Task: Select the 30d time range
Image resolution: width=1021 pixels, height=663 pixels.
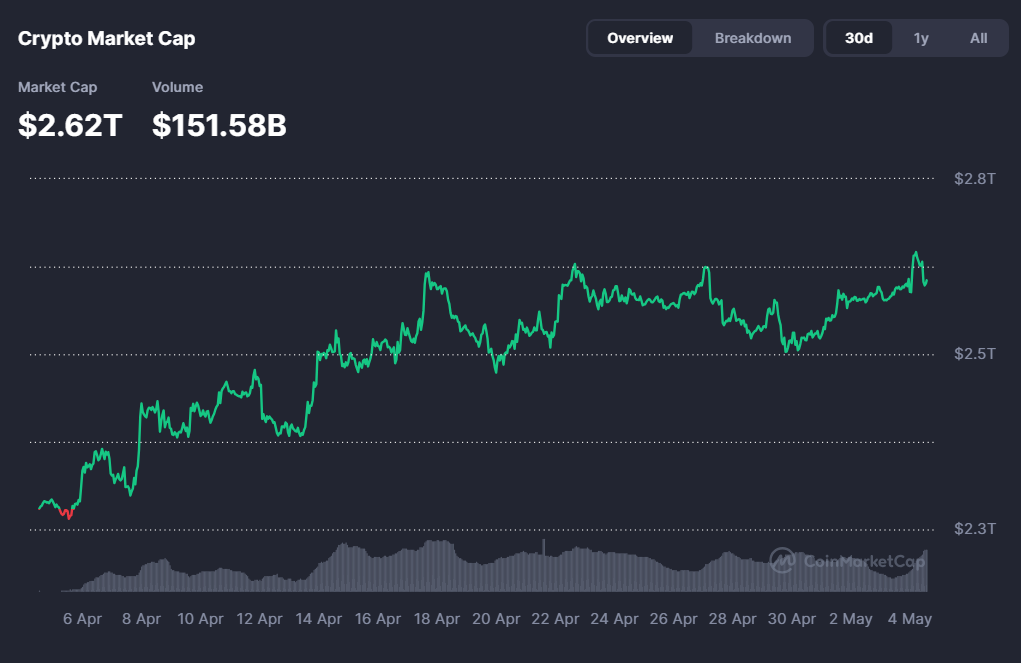Action: pos(859,38)
